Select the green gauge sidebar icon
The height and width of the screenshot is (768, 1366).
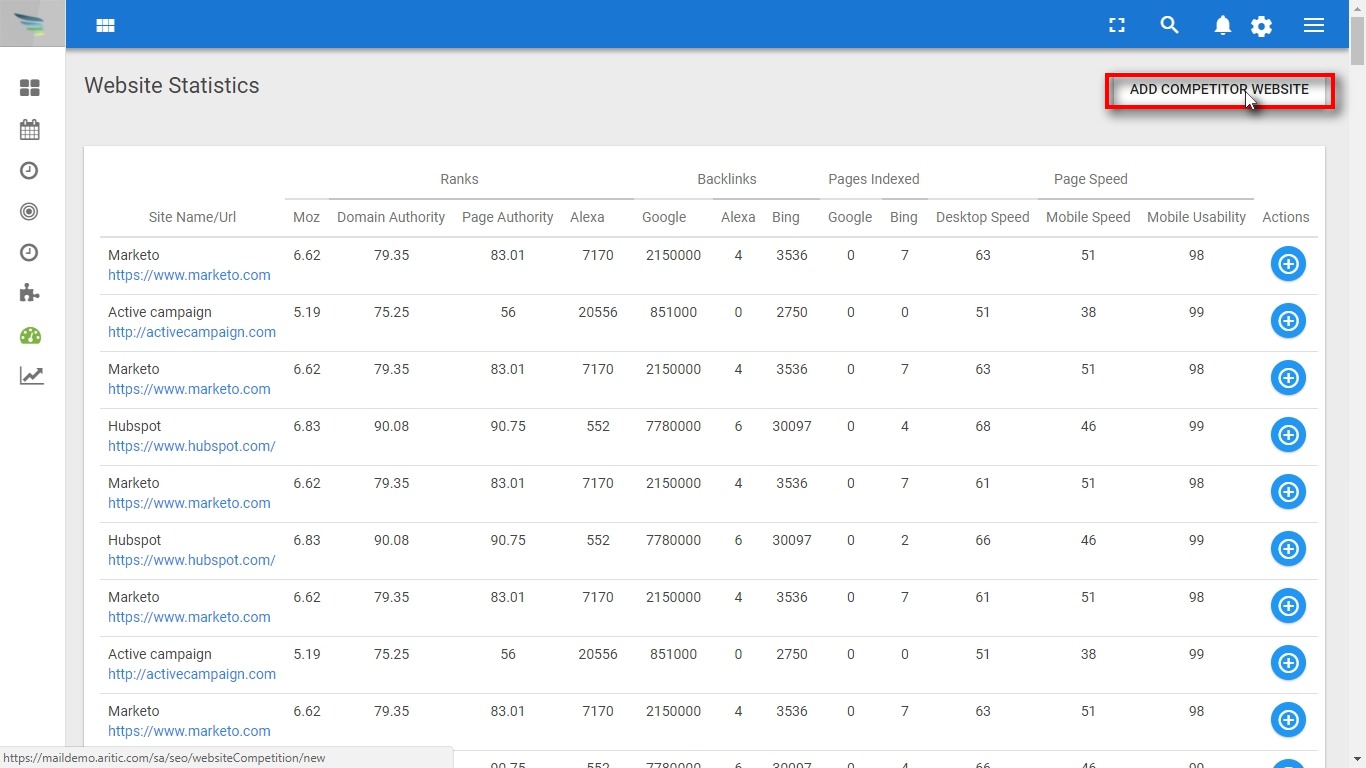point(30,336)
